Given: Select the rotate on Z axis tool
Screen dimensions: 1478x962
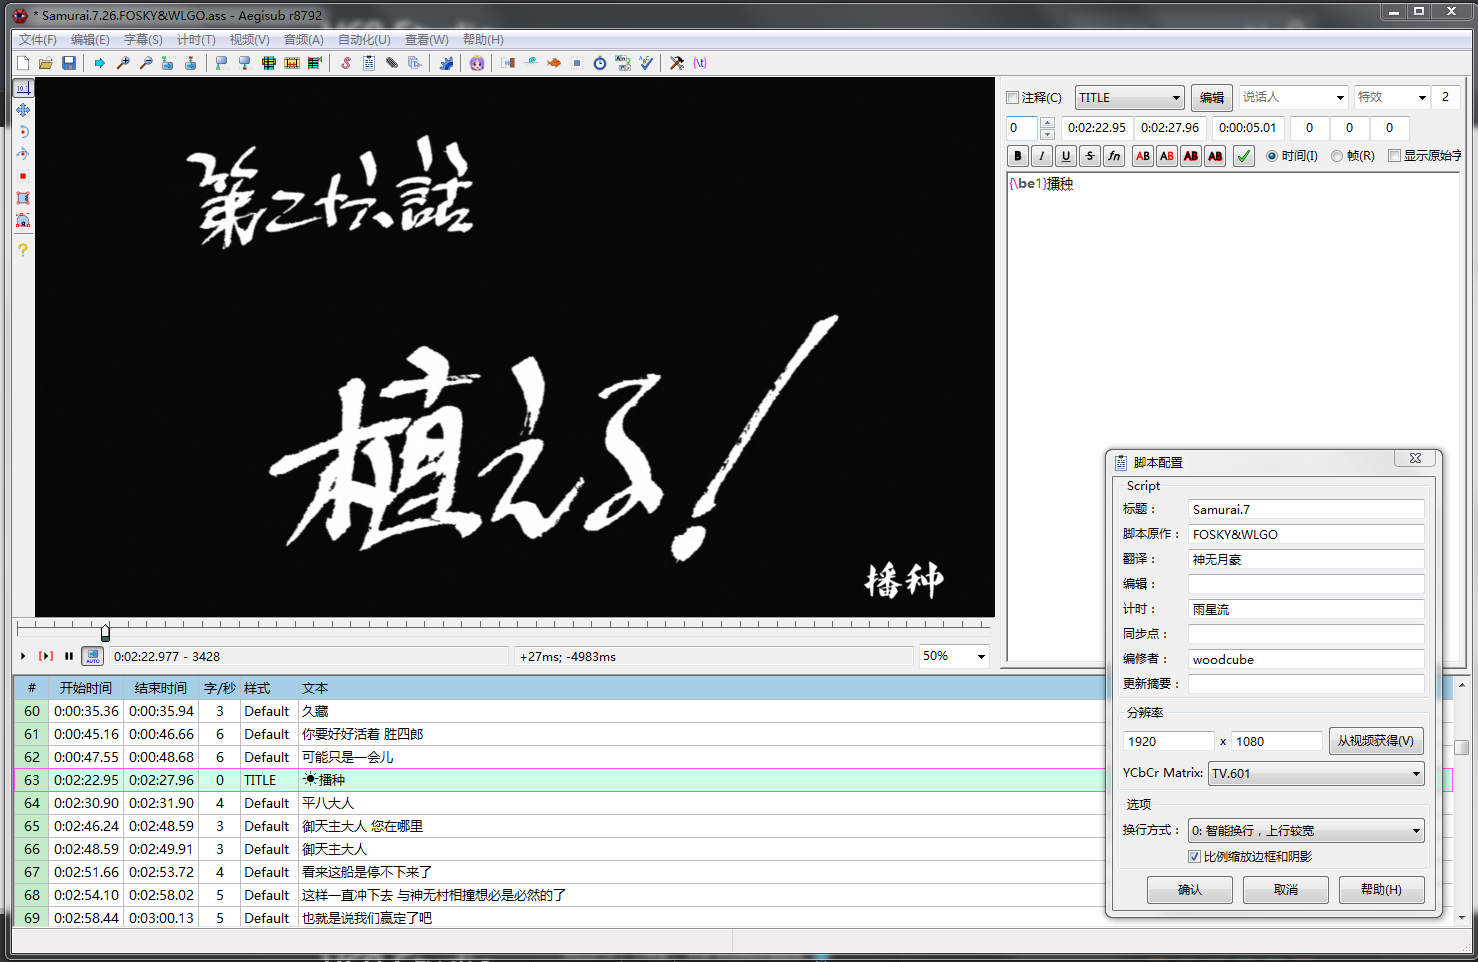Looking at the screenshot, I should coord(23,132).
